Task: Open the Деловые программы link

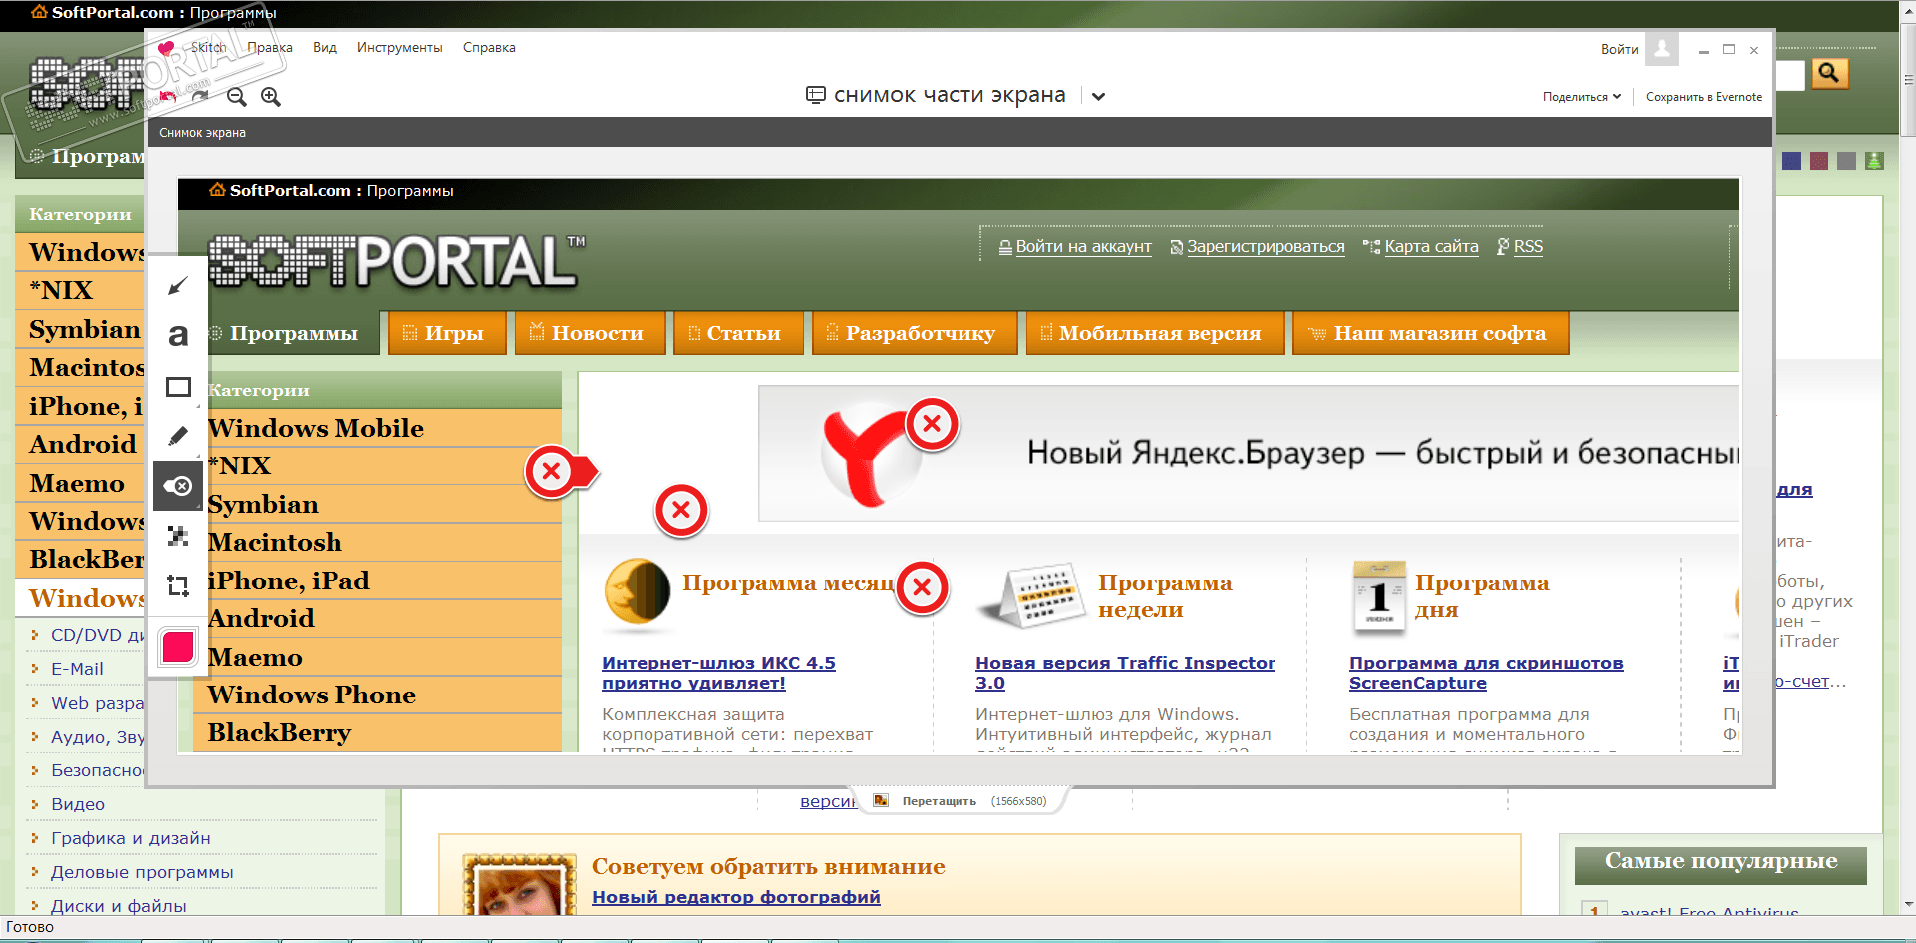Action: [142, 872]
